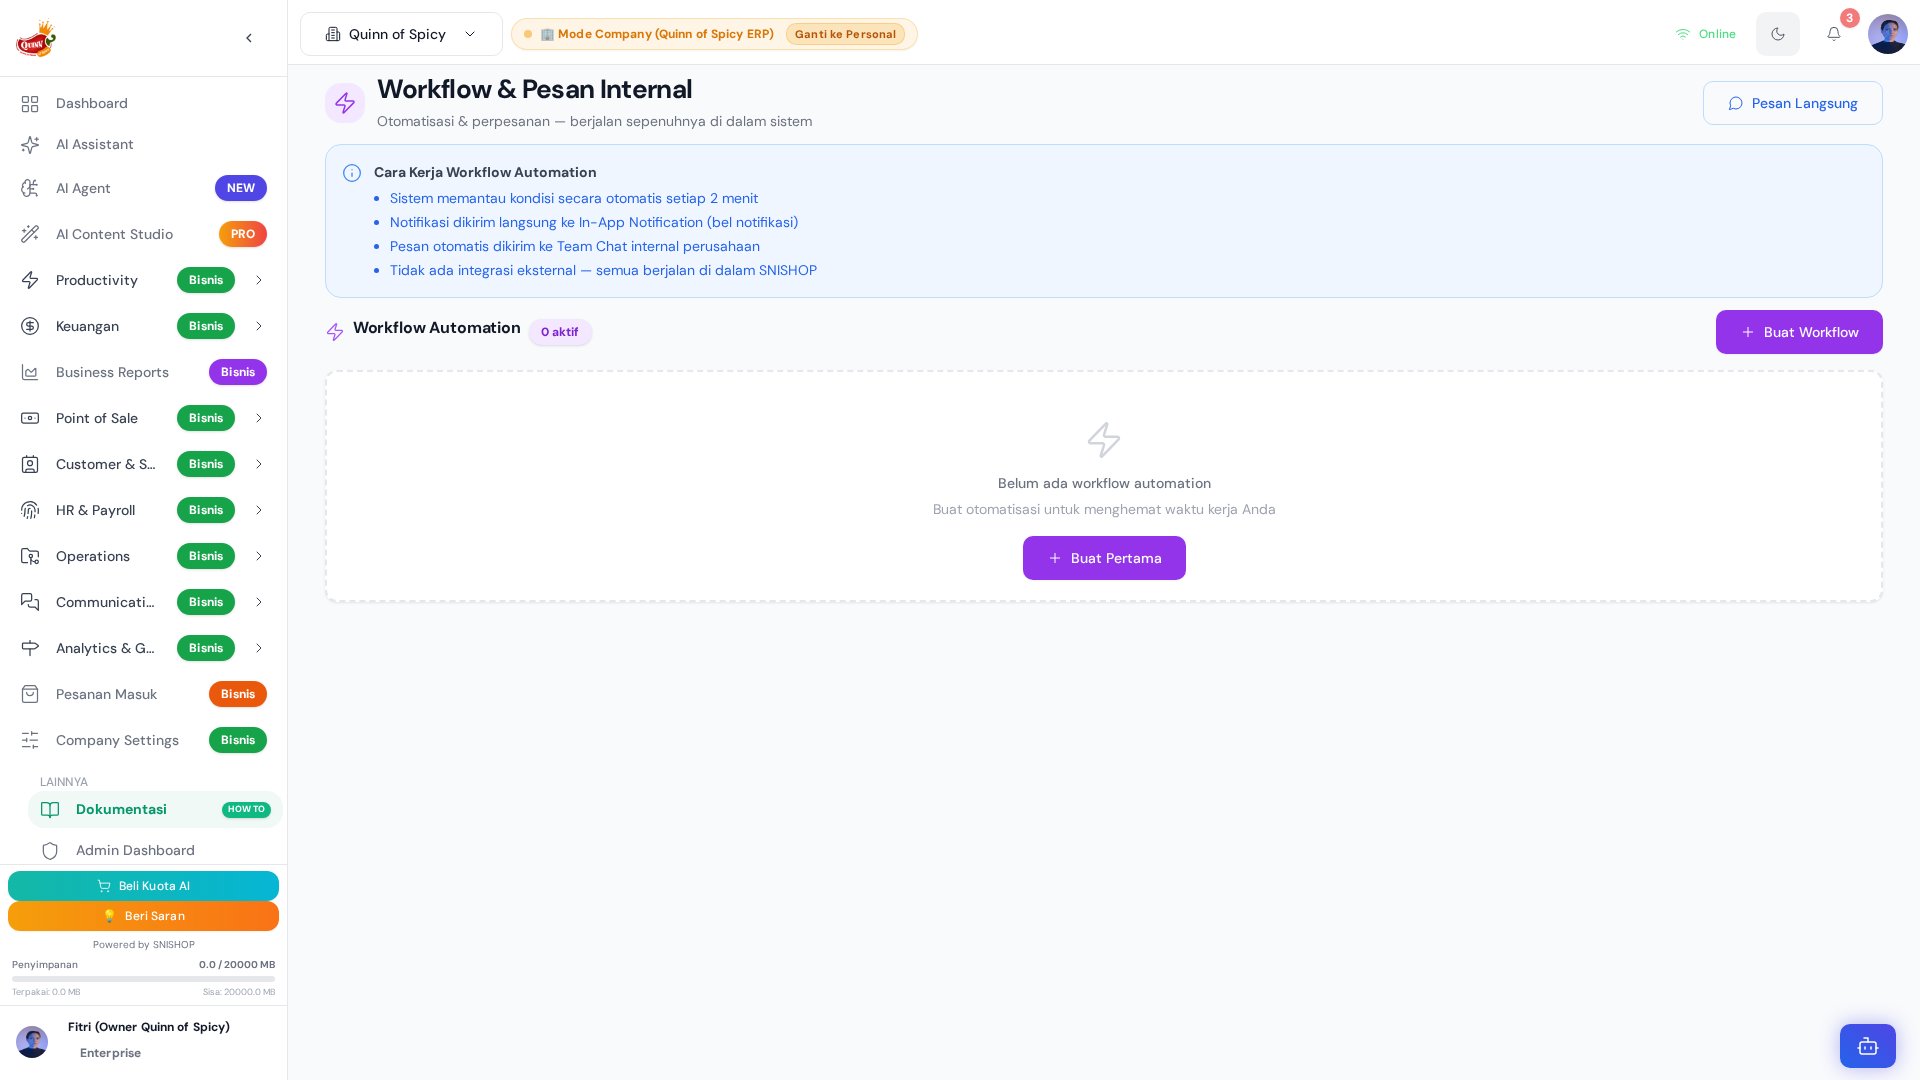Click the 0 aktif badge
Viewport: 1920px width, 1080px height.
560,332
